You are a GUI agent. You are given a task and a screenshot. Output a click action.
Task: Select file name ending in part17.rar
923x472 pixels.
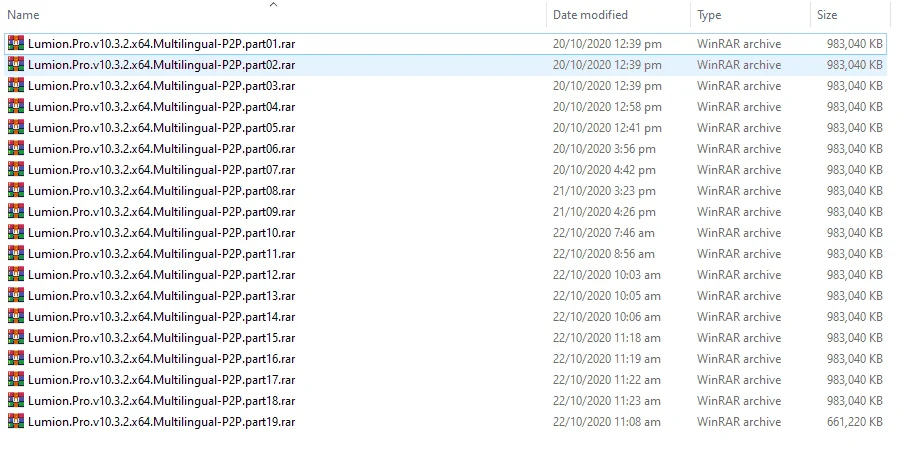[161, 380]
